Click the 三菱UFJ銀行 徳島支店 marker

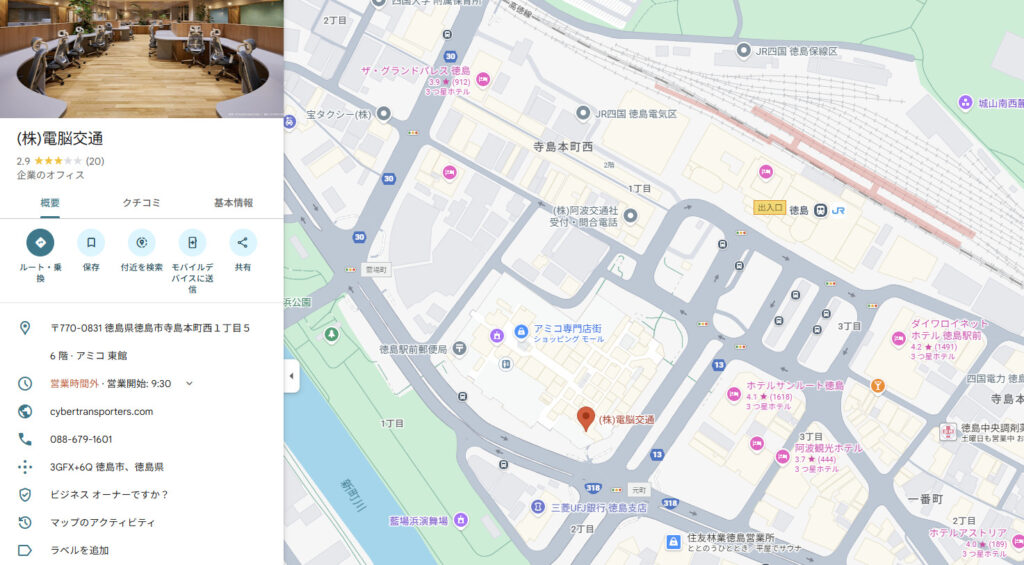[537, 507]
